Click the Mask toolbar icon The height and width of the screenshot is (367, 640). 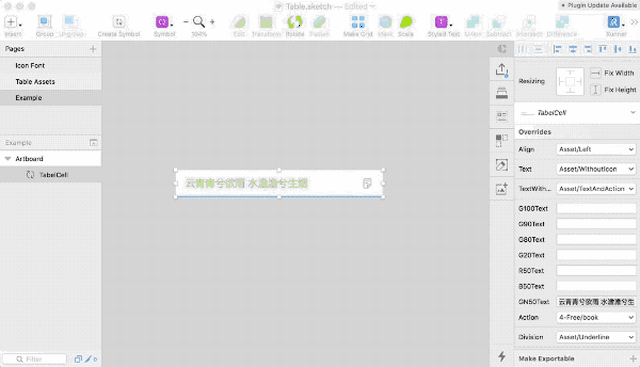pos(385,22)
